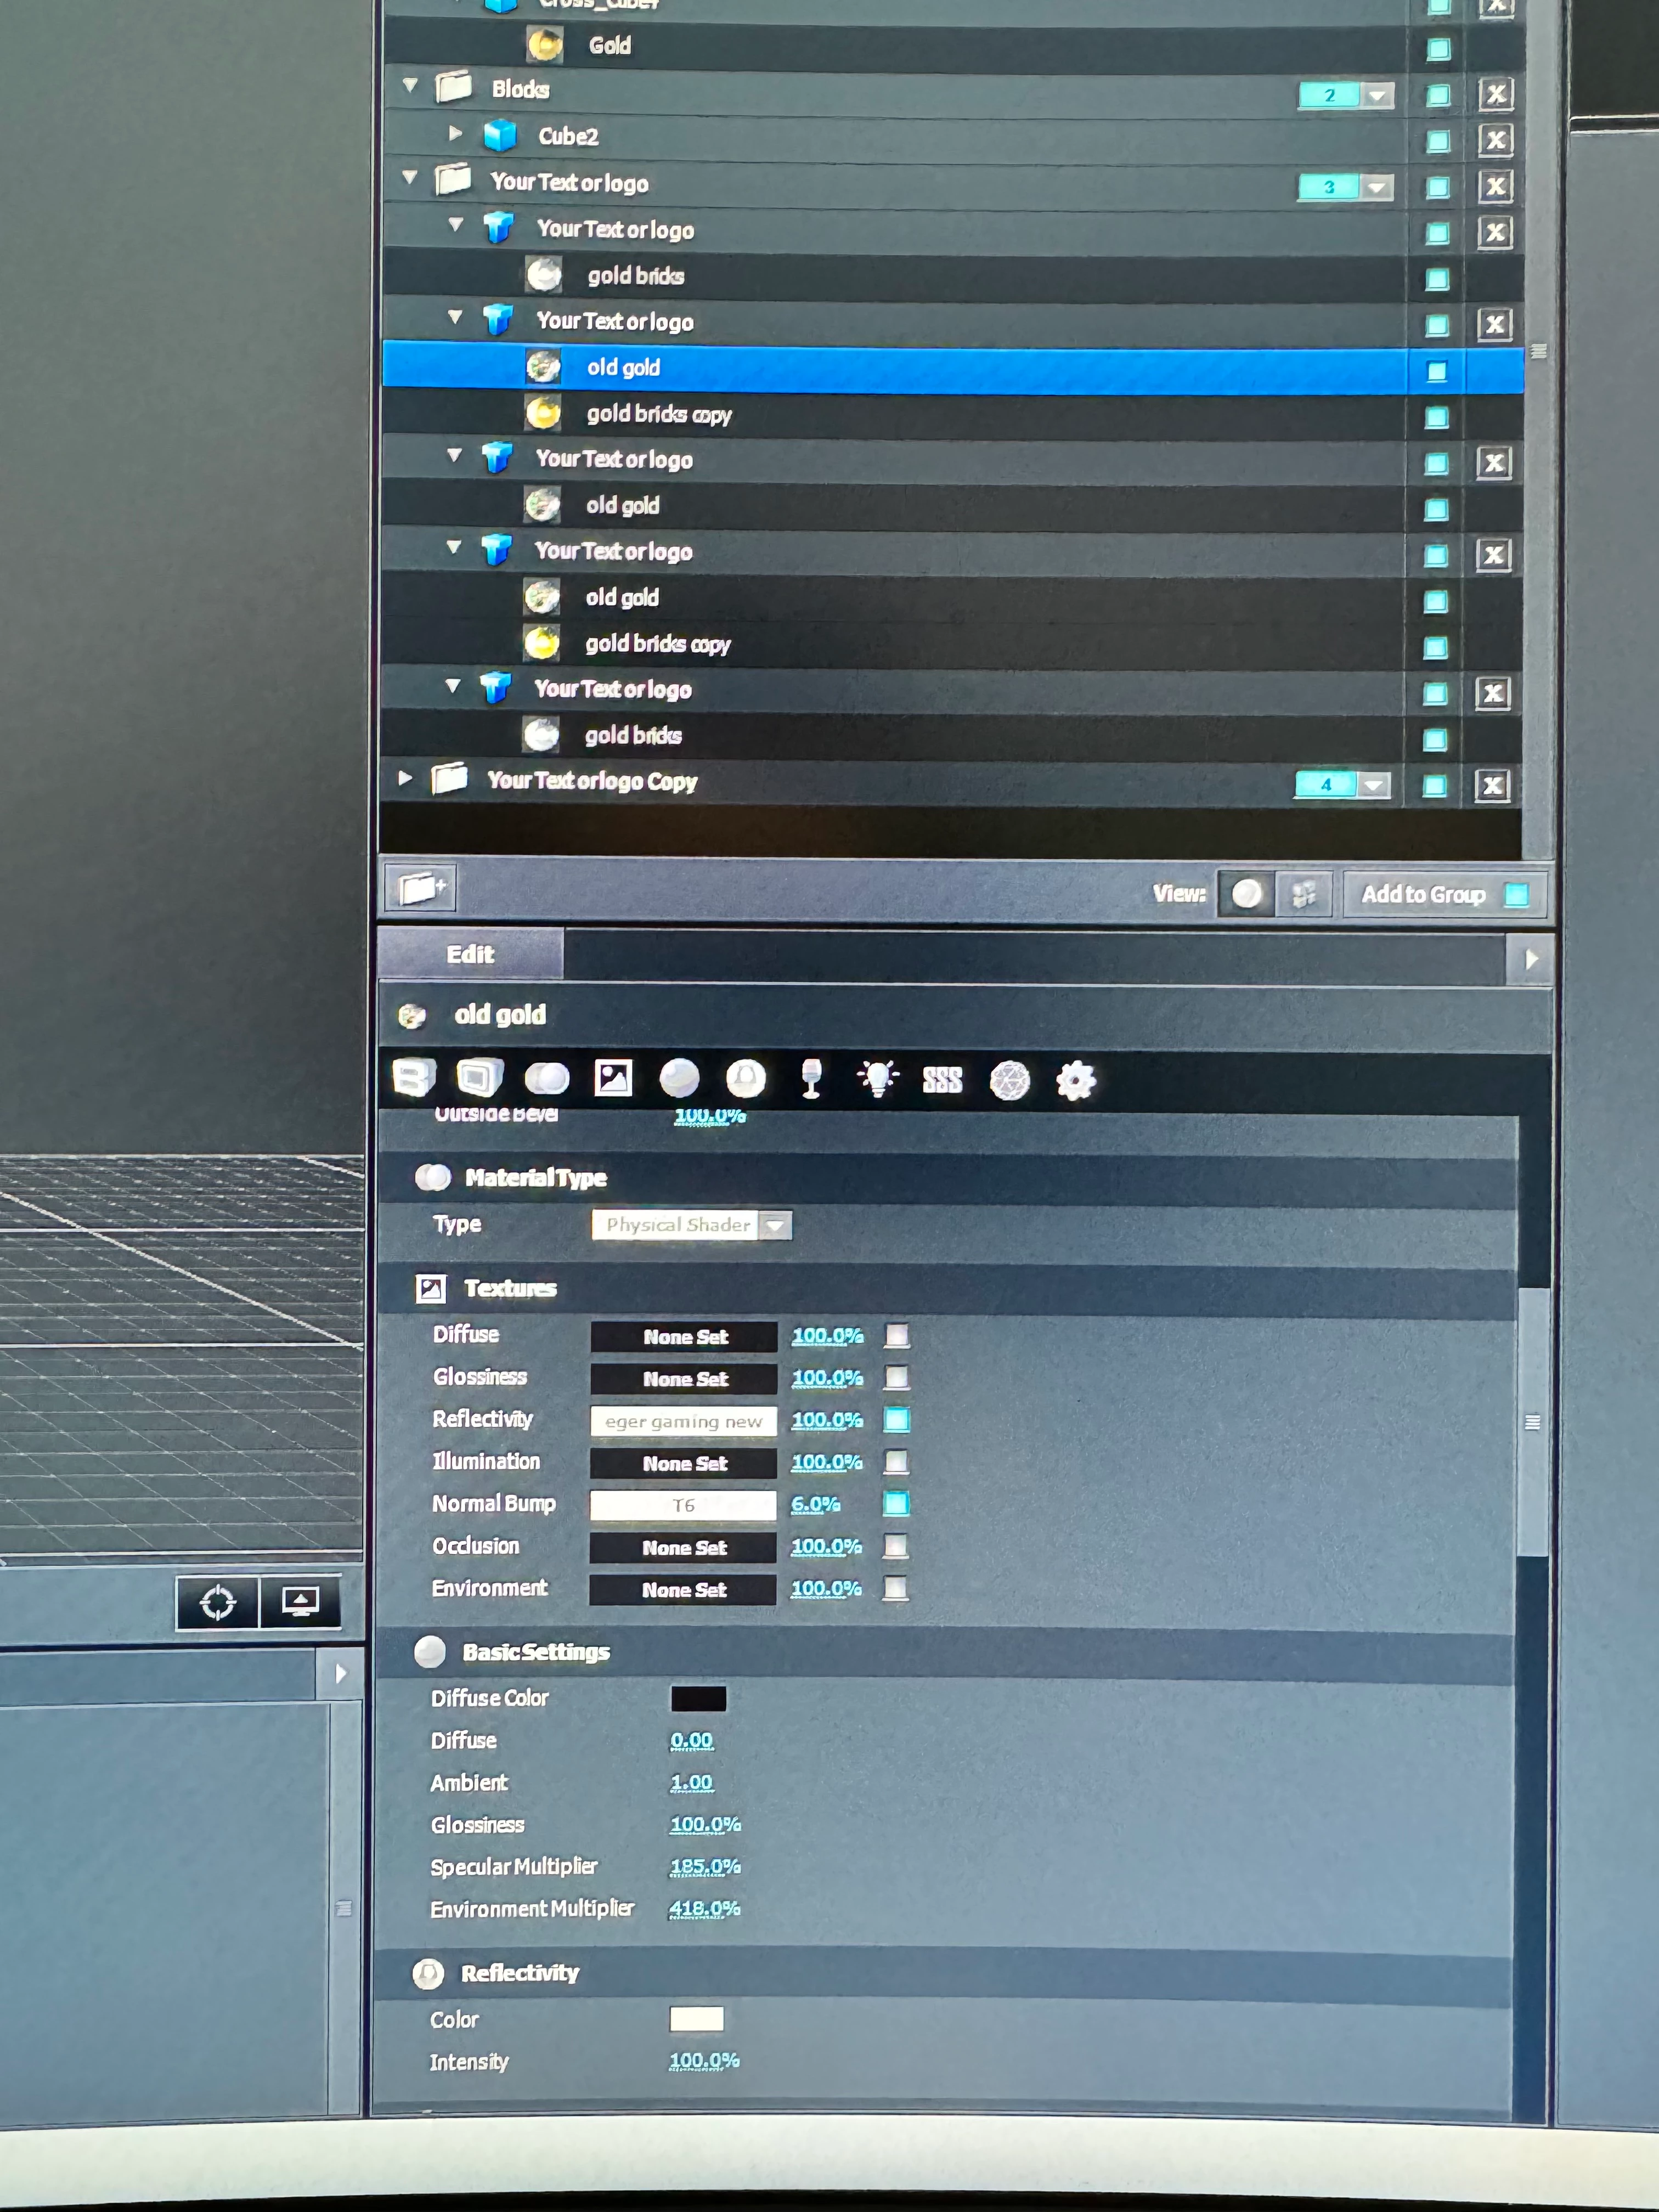This screenshot has height=2212, width=1659.
Task: Enable the Diffuse texture checkbox
Action: [897, 1335]
